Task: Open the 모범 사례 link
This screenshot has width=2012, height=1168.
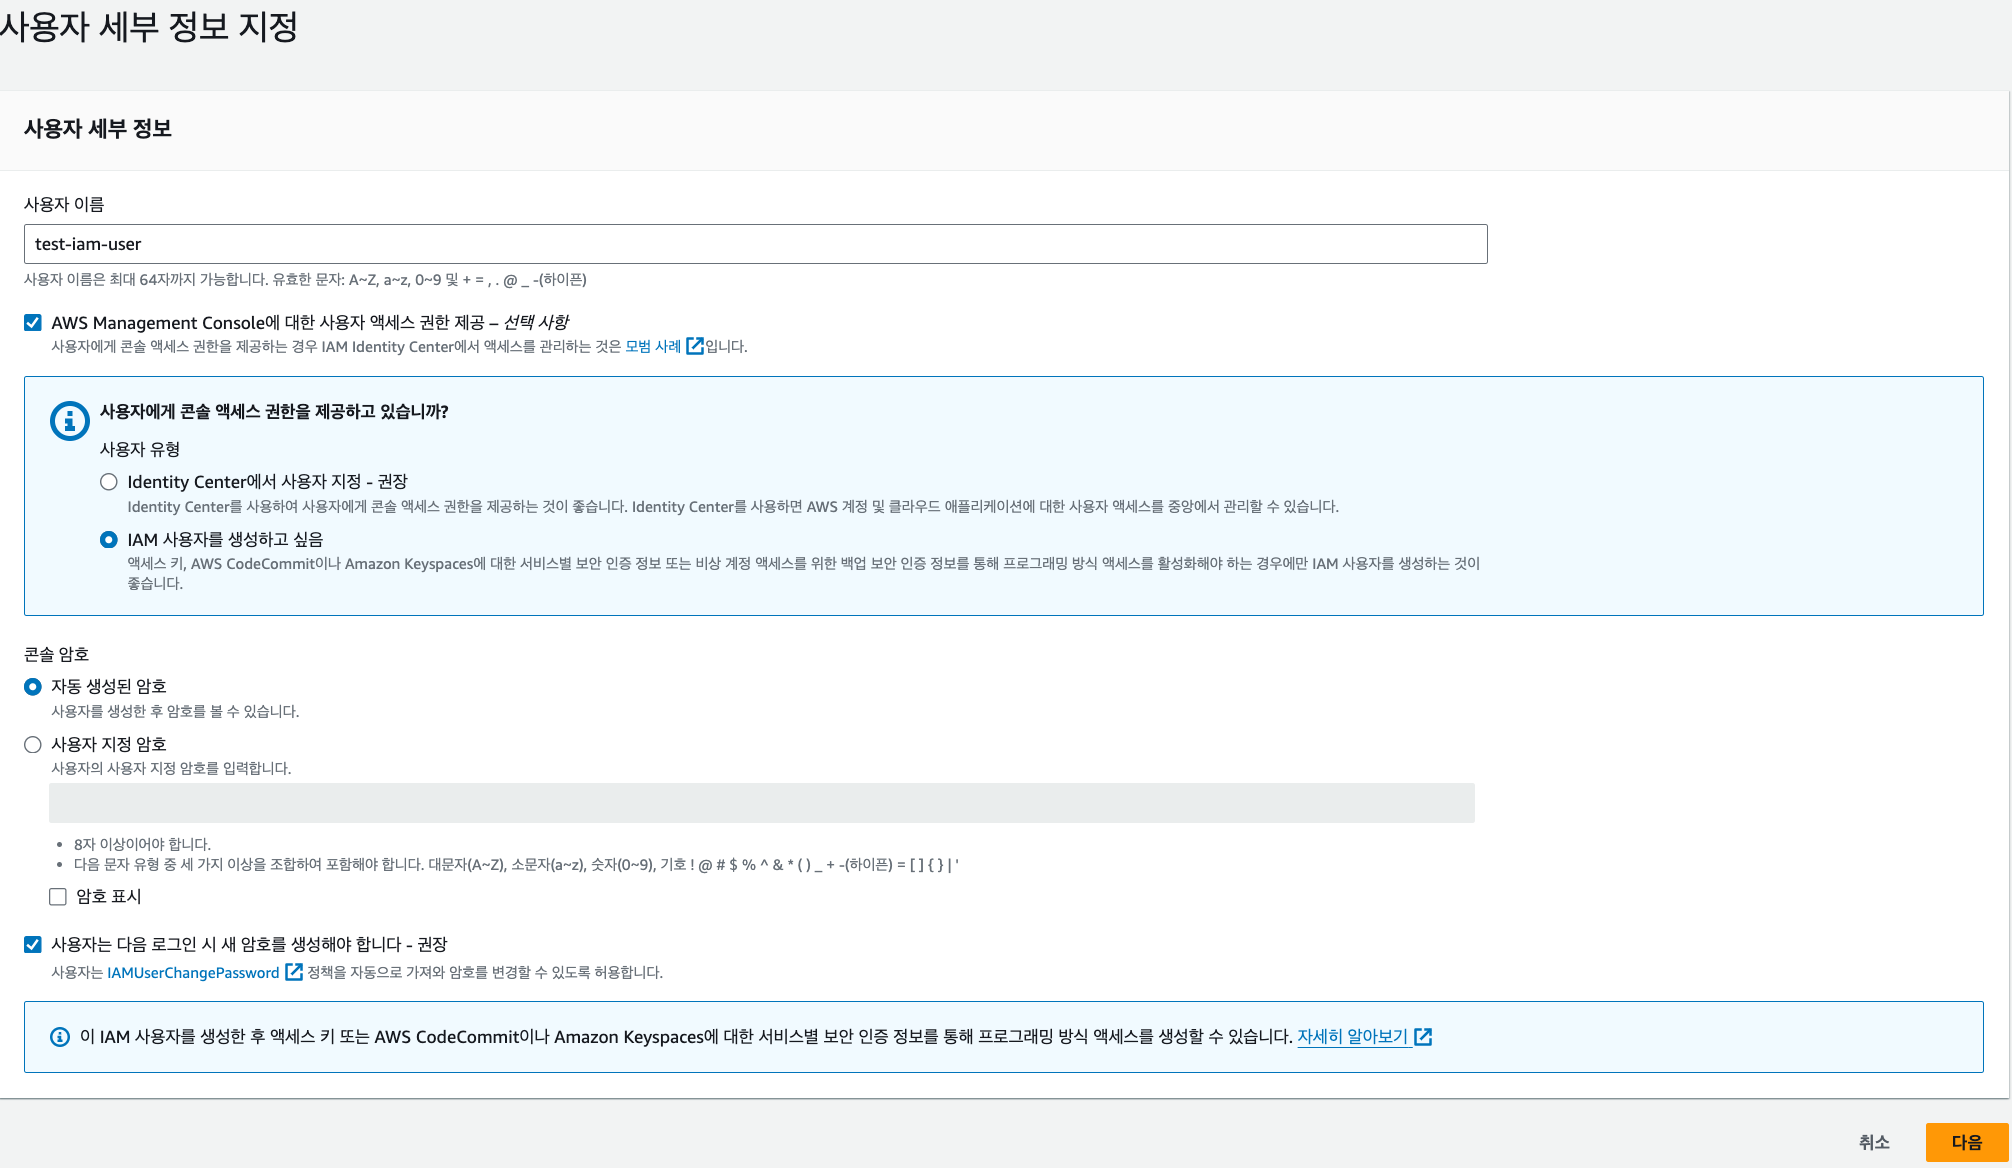Action: 653,346
